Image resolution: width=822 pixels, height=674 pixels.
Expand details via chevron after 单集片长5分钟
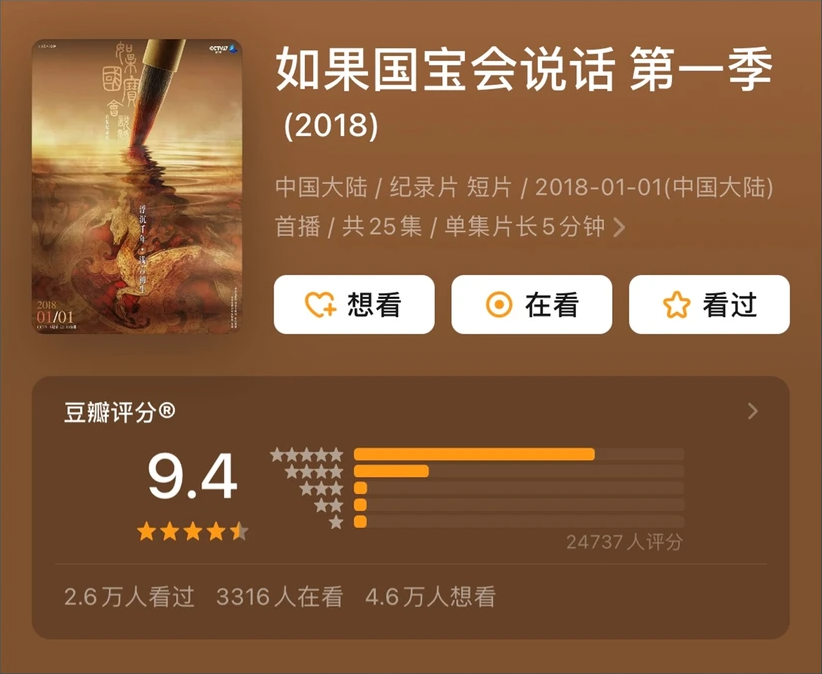click(619, 227)
